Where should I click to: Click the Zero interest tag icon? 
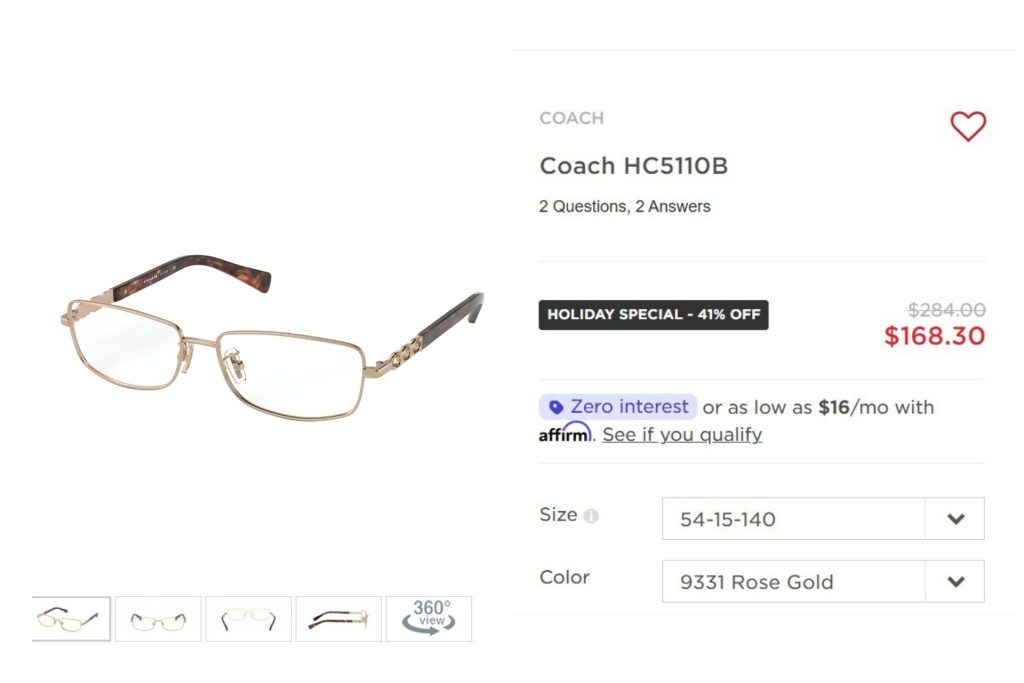click(x=557, y=406)
